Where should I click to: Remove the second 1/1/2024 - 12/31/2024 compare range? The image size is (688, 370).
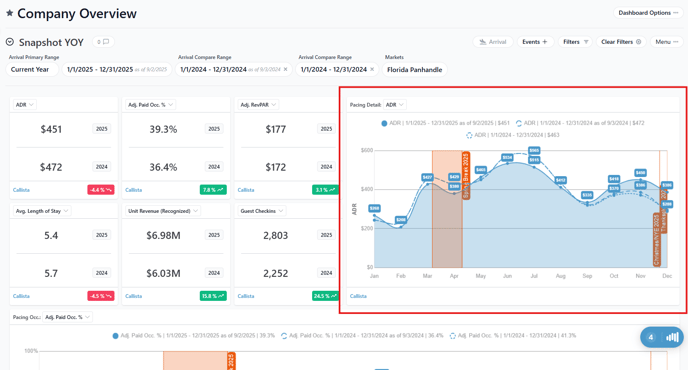coord(372,69)
